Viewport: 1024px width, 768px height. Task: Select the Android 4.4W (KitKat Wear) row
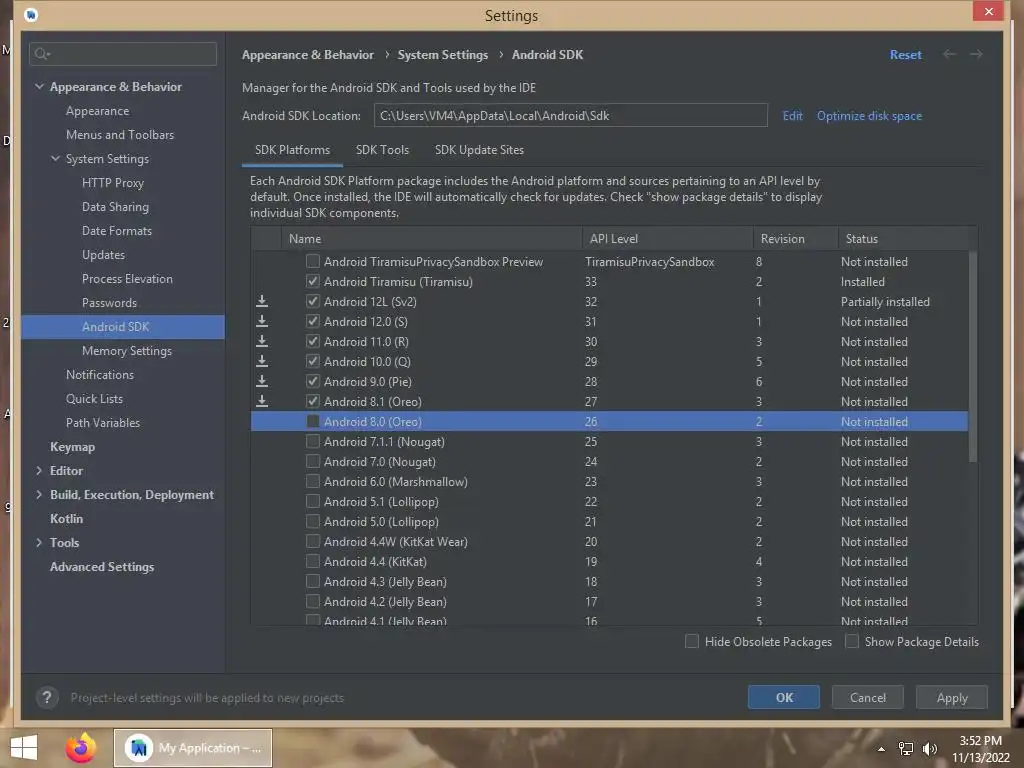(x=609, y=541)
